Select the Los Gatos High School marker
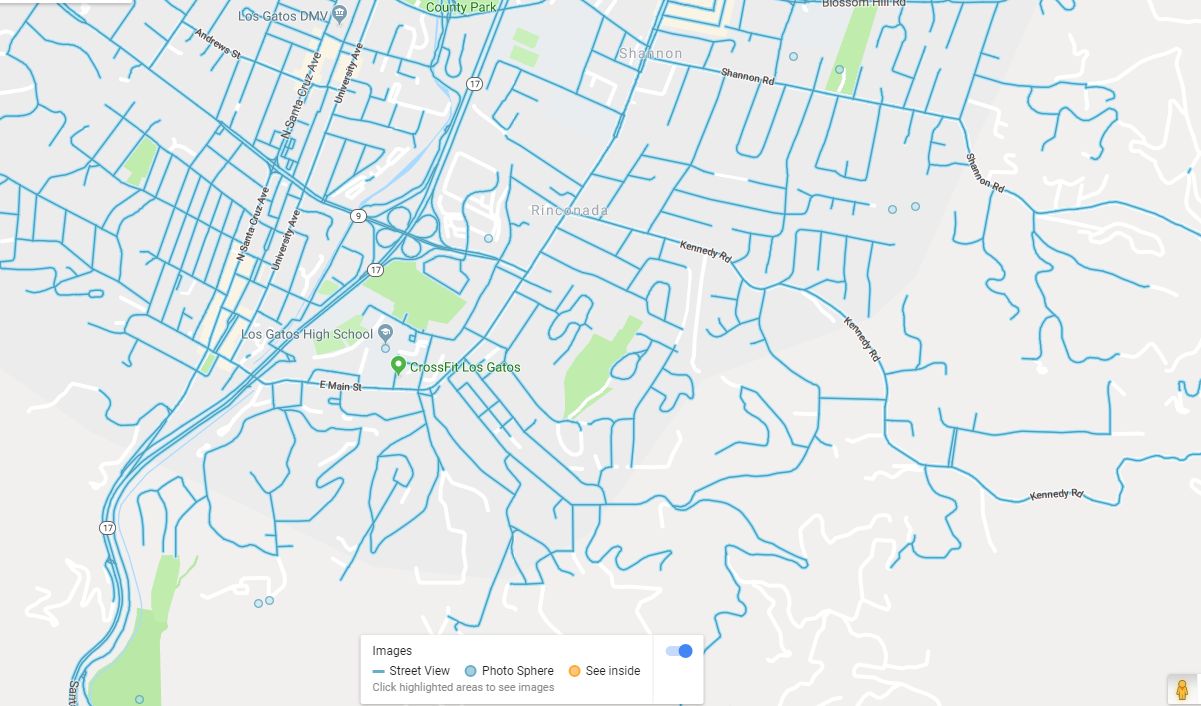Viewport: 1201px width, 706px height. 385,334
